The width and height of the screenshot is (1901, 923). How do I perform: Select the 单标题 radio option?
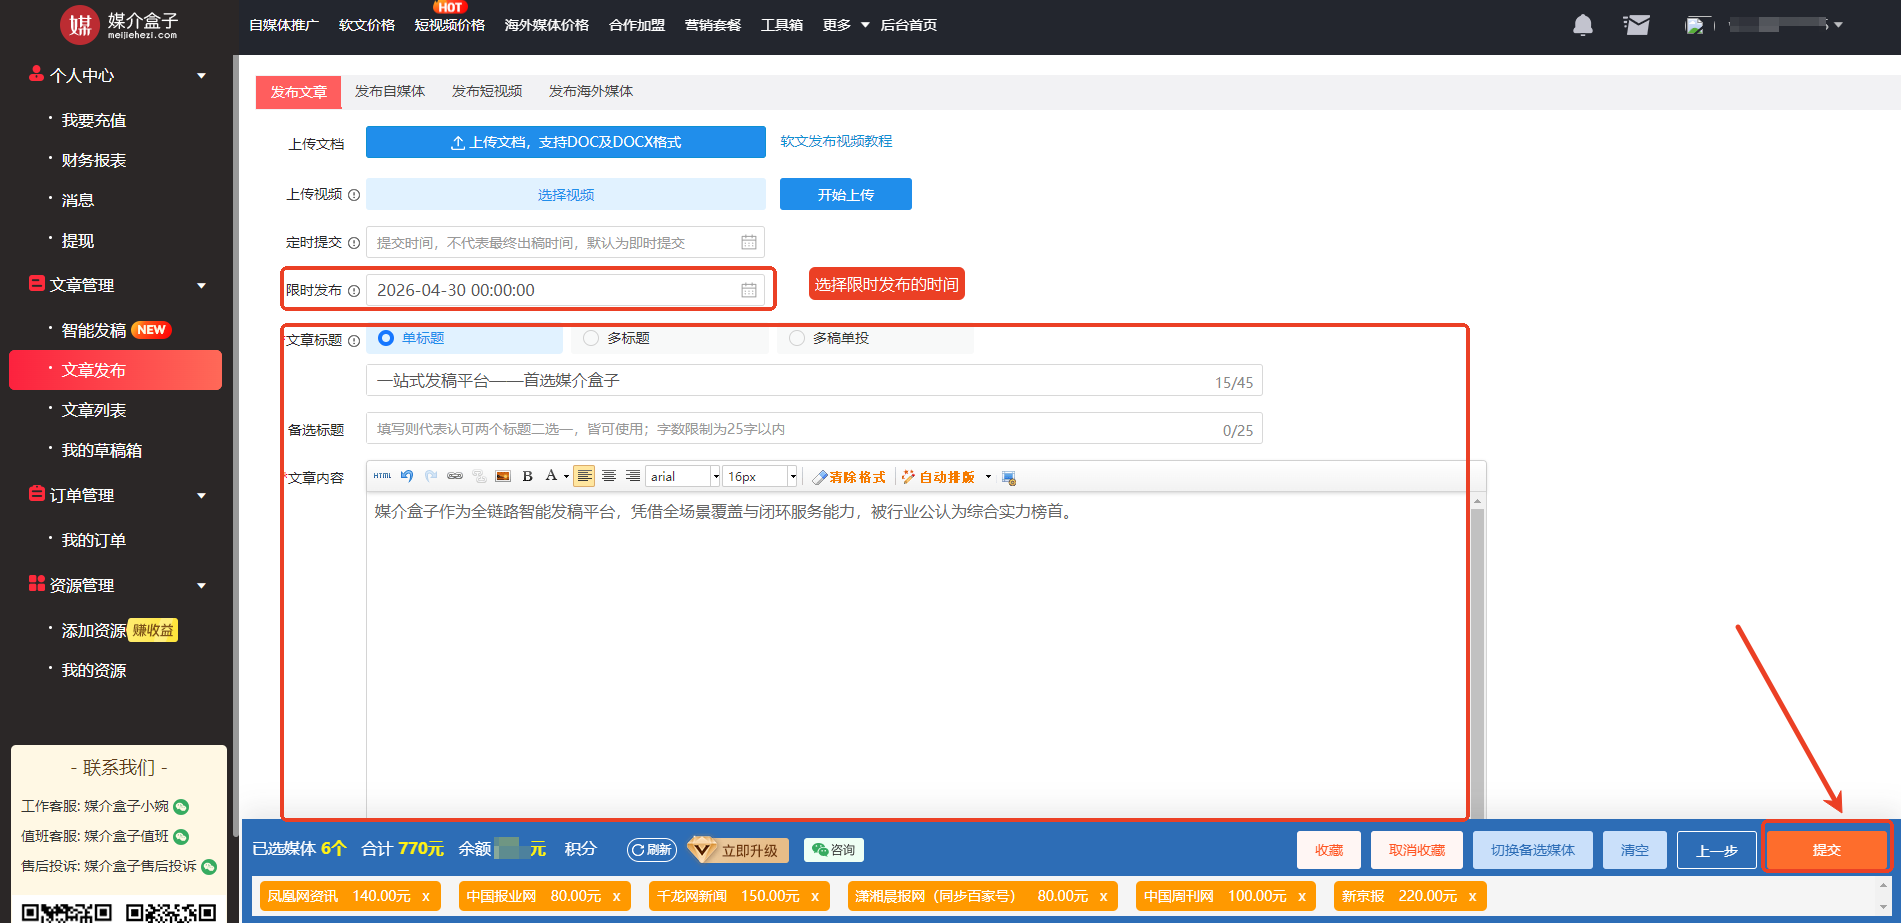tap(386, 339)
